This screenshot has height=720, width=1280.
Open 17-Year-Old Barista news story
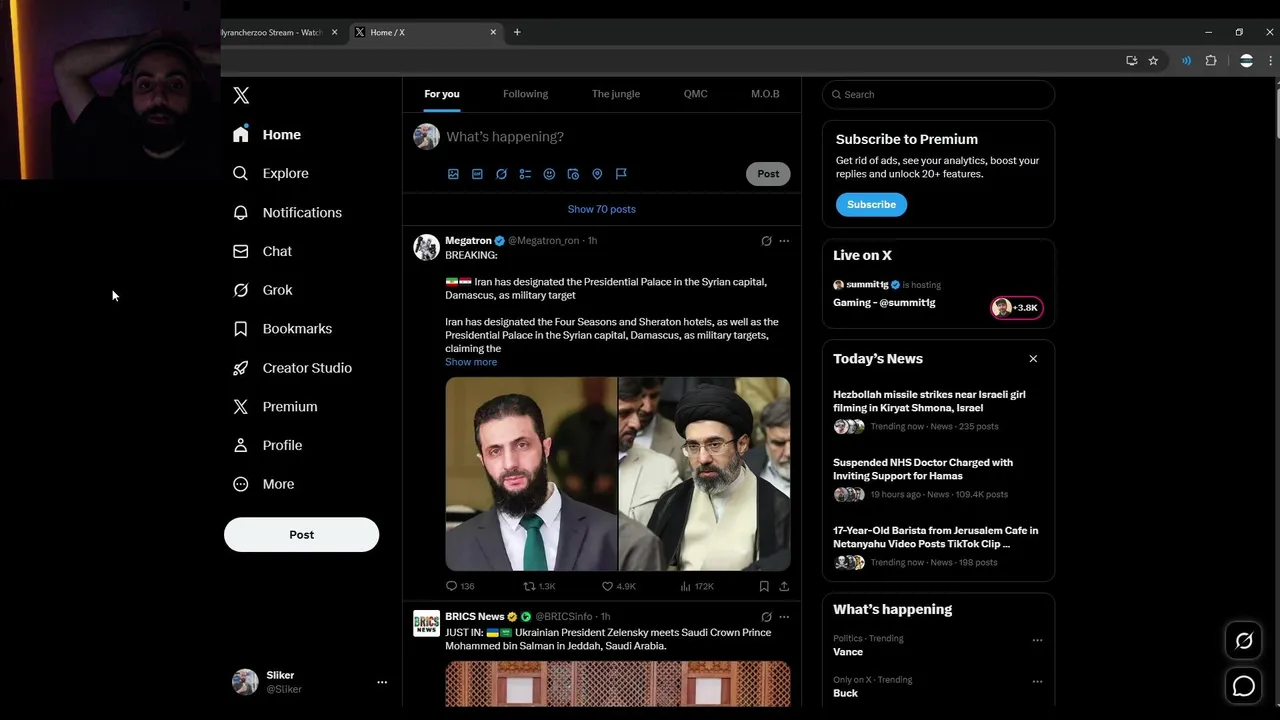[x=938, y=547]
